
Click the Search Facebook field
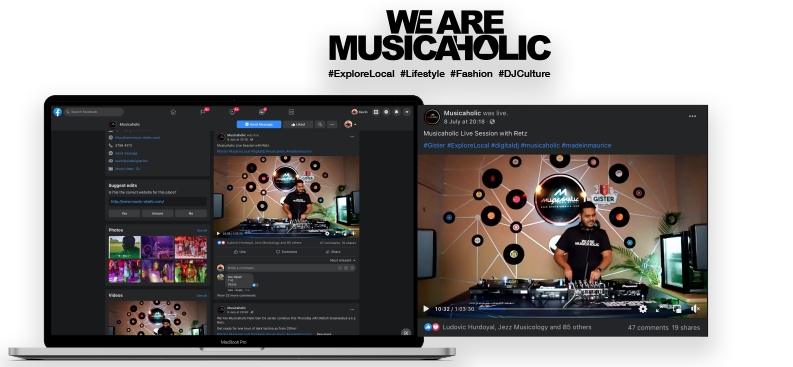94,112
